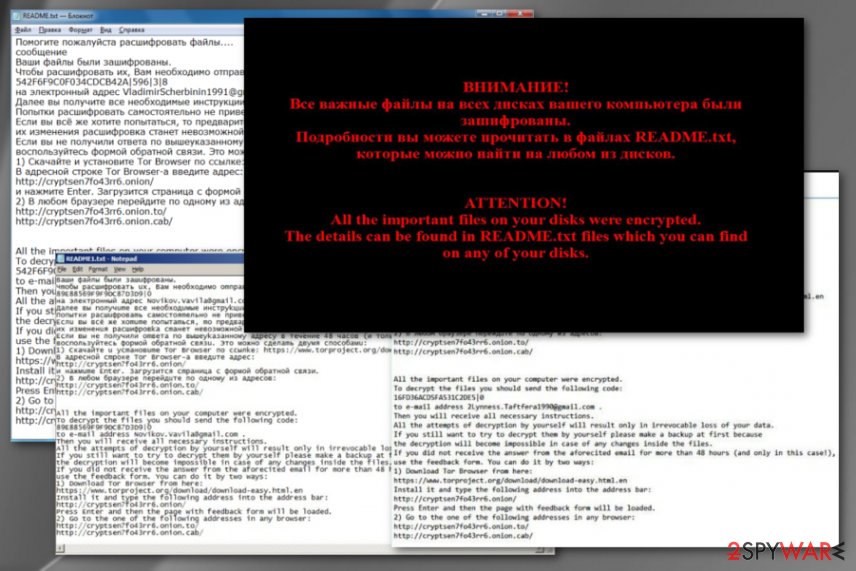Viewport: 856px width, 571px height.
Task: Click red line 'on any of your disks.'
Action: [x=516, y=253]
